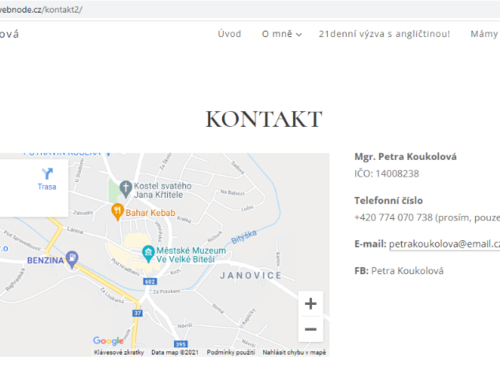This screenshot has height=375, width=500.
Task: Select the Bahar Kebab restaurant pin
Action: pos(117,212)
